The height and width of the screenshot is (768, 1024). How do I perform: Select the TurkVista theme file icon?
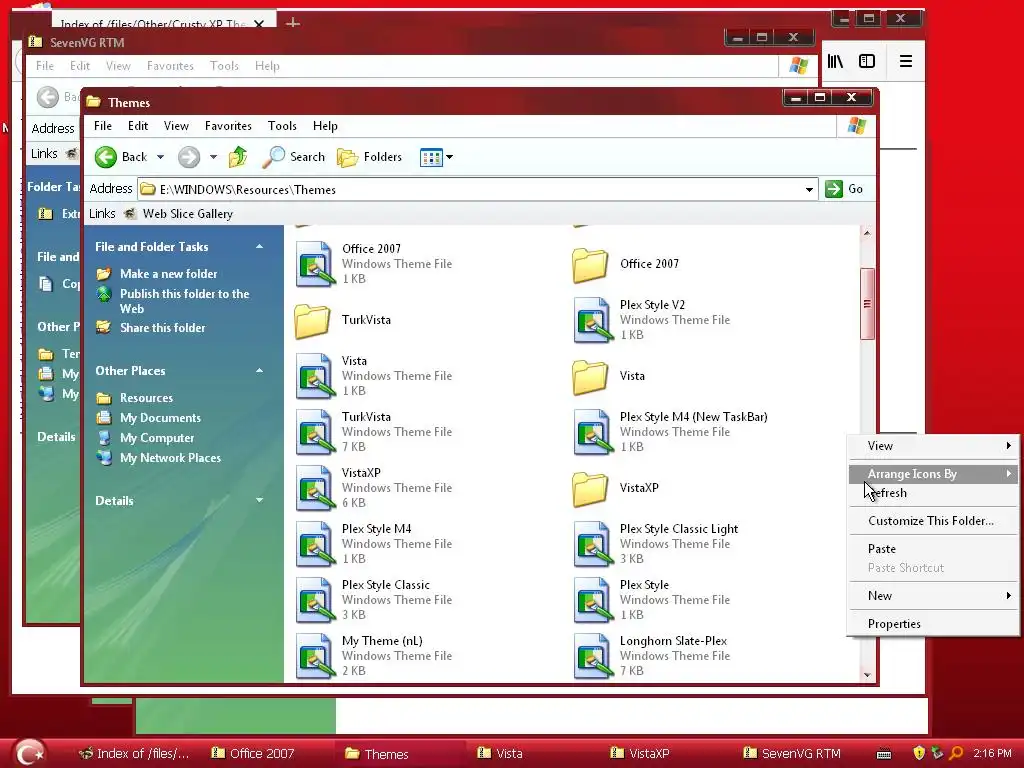(315, 432)
